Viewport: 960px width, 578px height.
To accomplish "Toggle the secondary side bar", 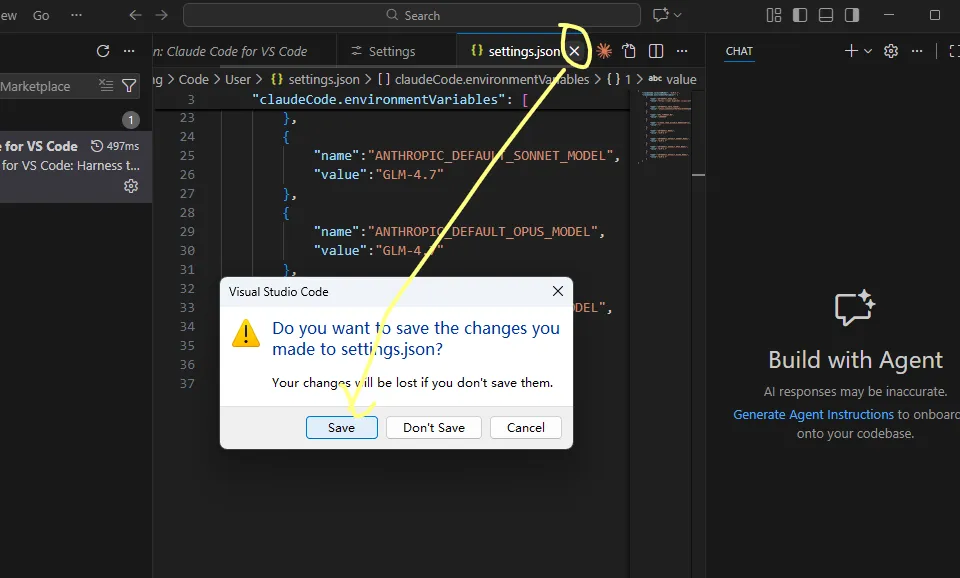I will (852, 15).
